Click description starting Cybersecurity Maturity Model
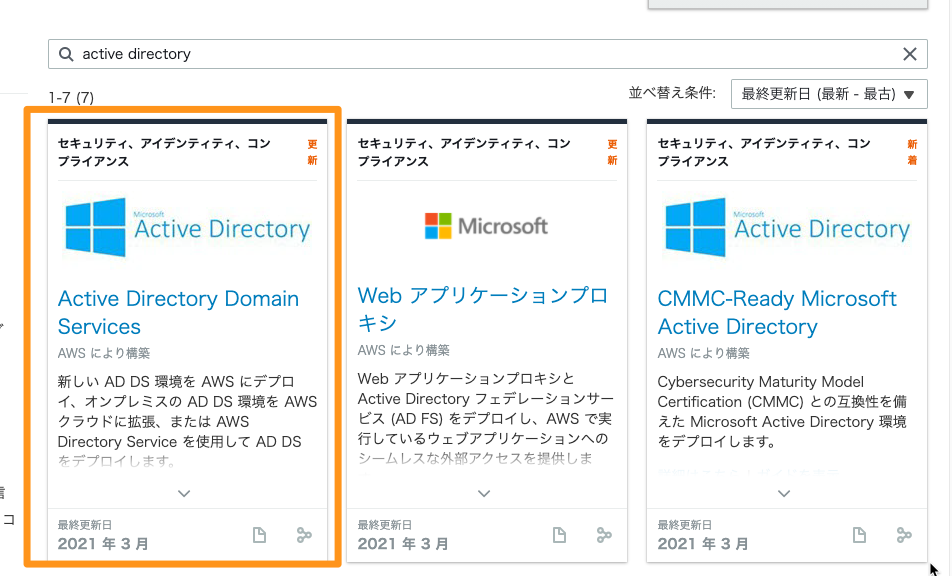952x576 pixels. pyautogui.click(x=783, y=412)
